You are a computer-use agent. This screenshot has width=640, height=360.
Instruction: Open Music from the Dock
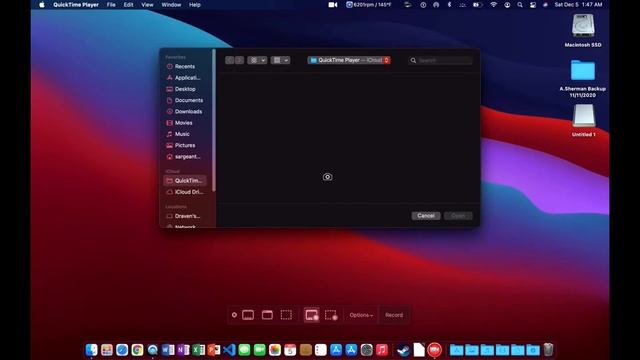coord(382,350)
